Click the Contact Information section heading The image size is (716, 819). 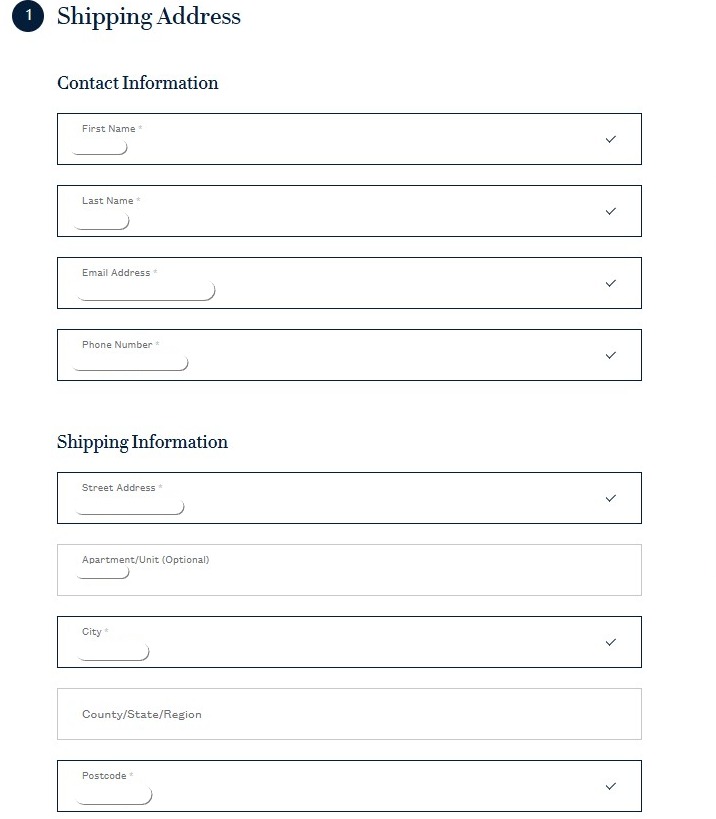pyautogui.click(x=137, y=83)
